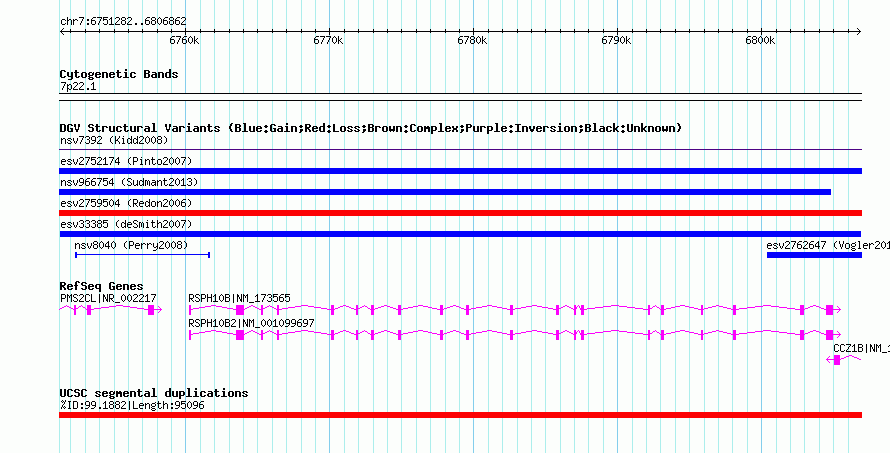Click the esv2762647 (Vogler) label

(x=828, y=245)
